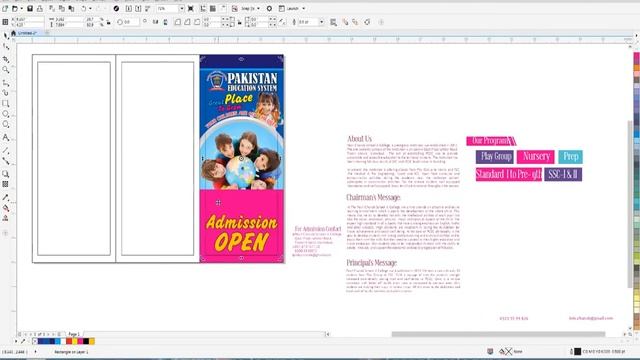Image resolution: width=640 pixels, height=360 pixels.
Task: Select the Text tool
Action: [6, 138]
